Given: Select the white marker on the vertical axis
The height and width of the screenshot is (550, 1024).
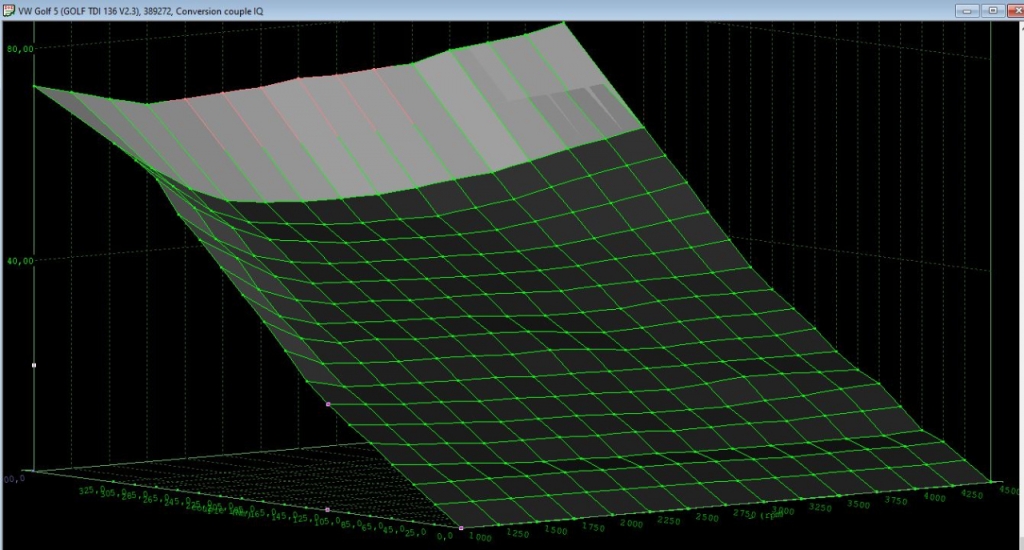Looking at the screenshot, I should point(34,365).
